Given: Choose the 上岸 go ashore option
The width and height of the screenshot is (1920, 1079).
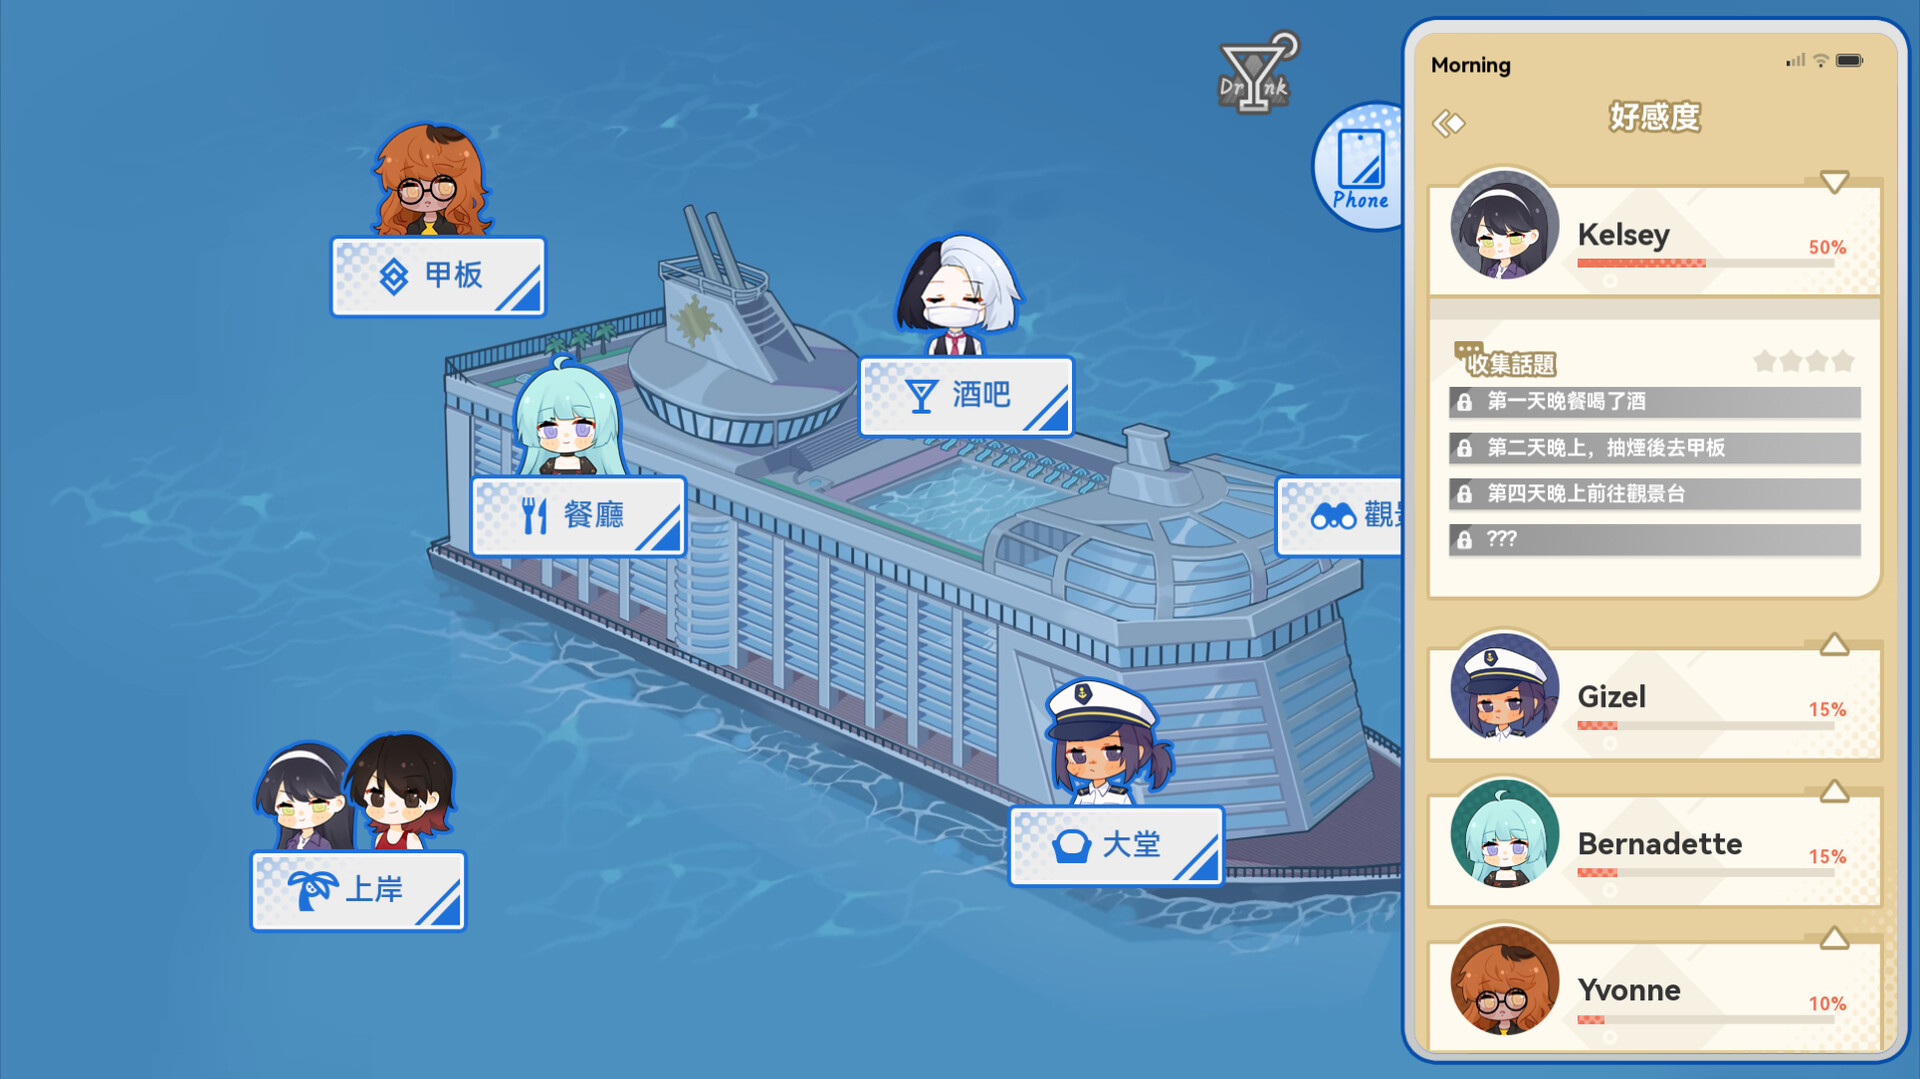Looking at the screenshot, I should coord(358,890).
